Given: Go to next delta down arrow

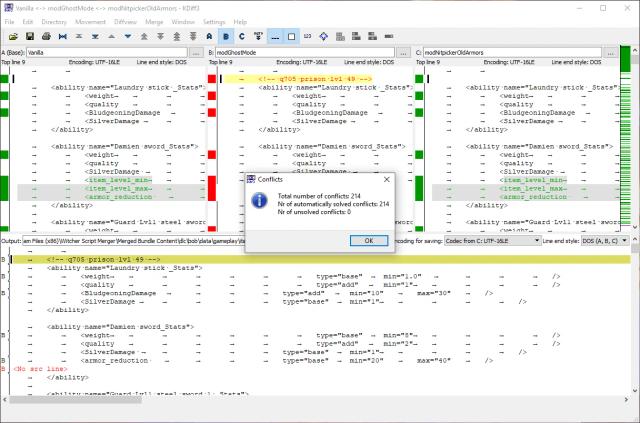Looking at the screenshot, I should pos(128,36).
